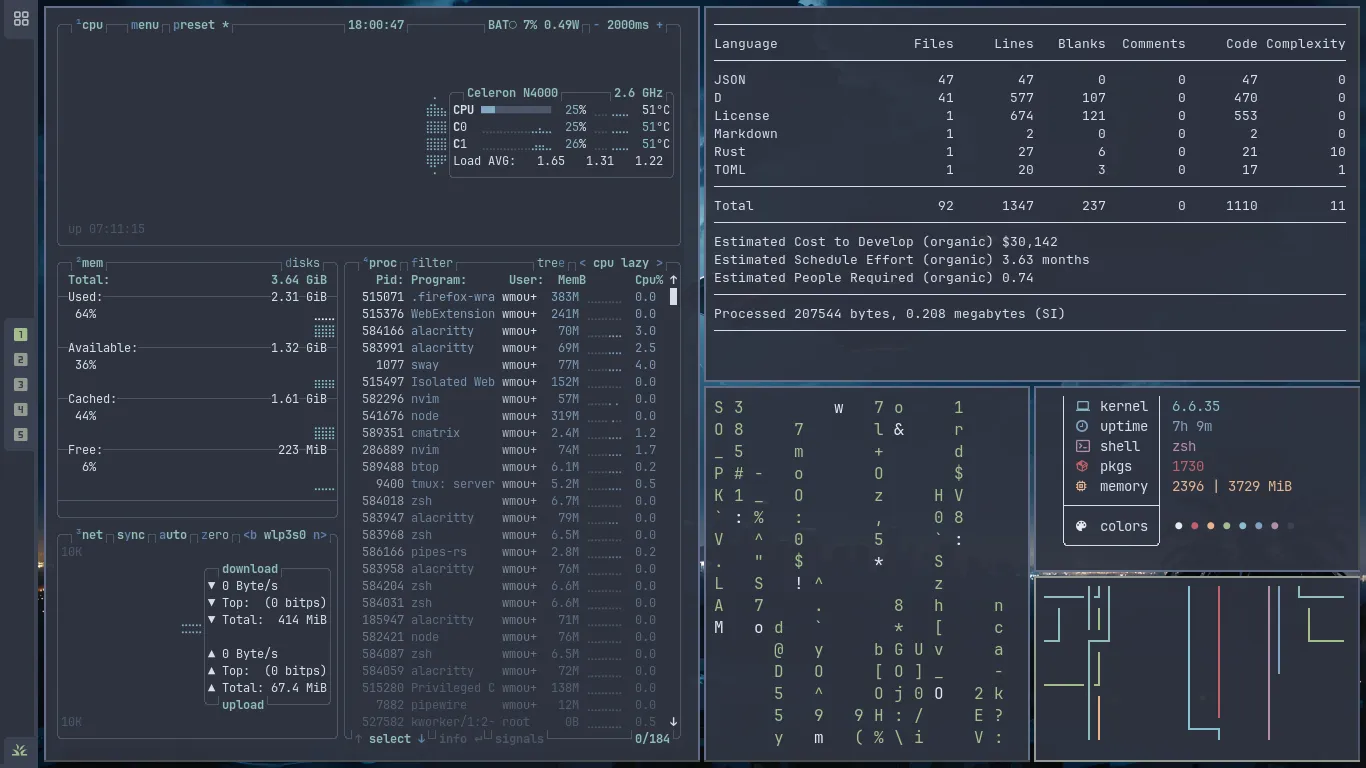The width and height of the screenshot is (1366, 768).
Task: Open the process filter field
Action: pyautogui.click(x=432, y=263)
